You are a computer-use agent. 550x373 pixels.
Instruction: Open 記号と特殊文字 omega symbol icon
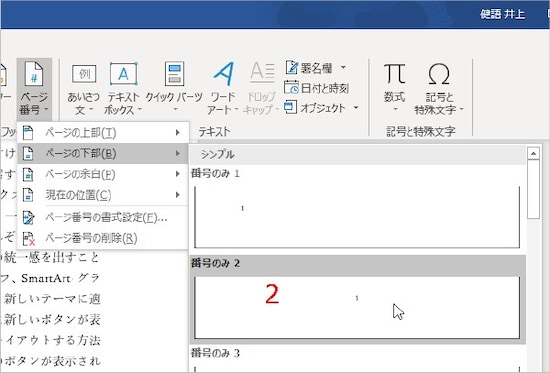438,74
